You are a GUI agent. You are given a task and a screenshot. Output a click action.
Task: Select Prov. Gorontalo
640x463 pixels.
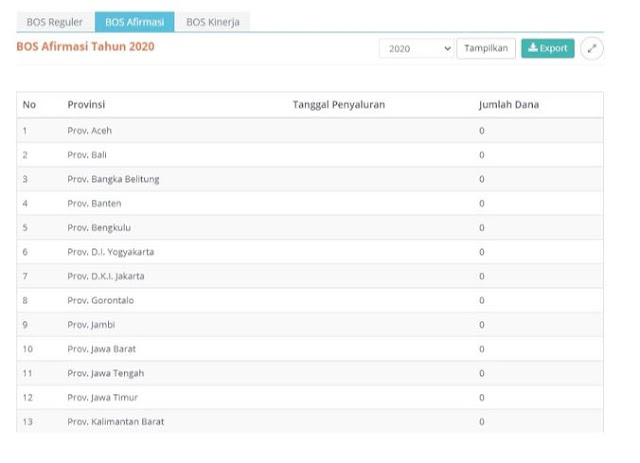point(100,300)
